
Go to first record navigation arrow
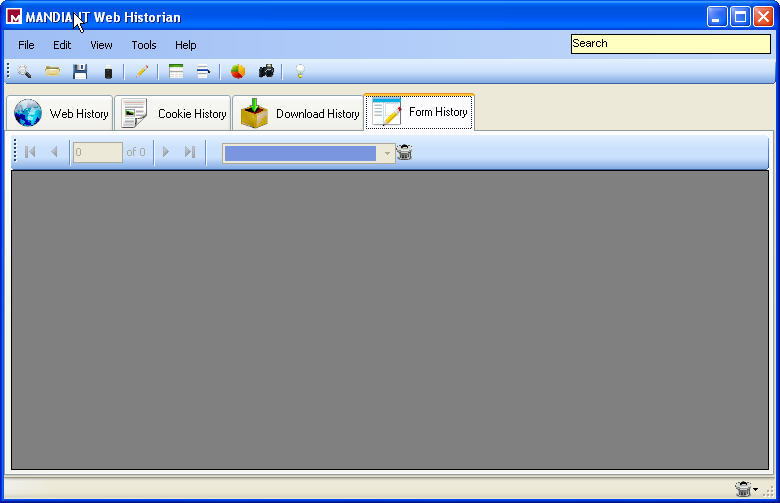click(x=30, y=152)
